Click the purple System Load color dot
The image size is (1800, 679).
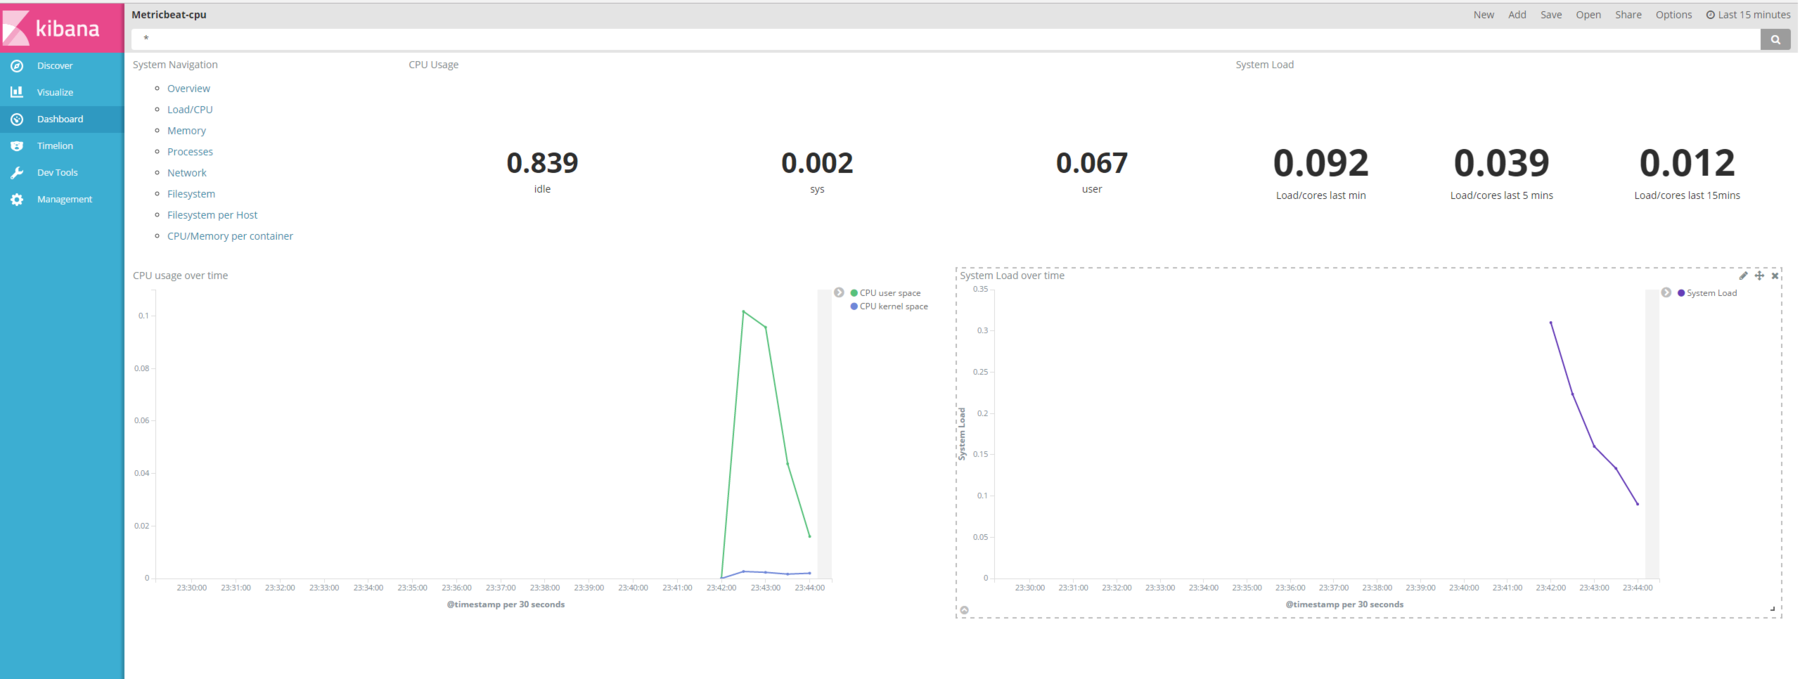1681,293
